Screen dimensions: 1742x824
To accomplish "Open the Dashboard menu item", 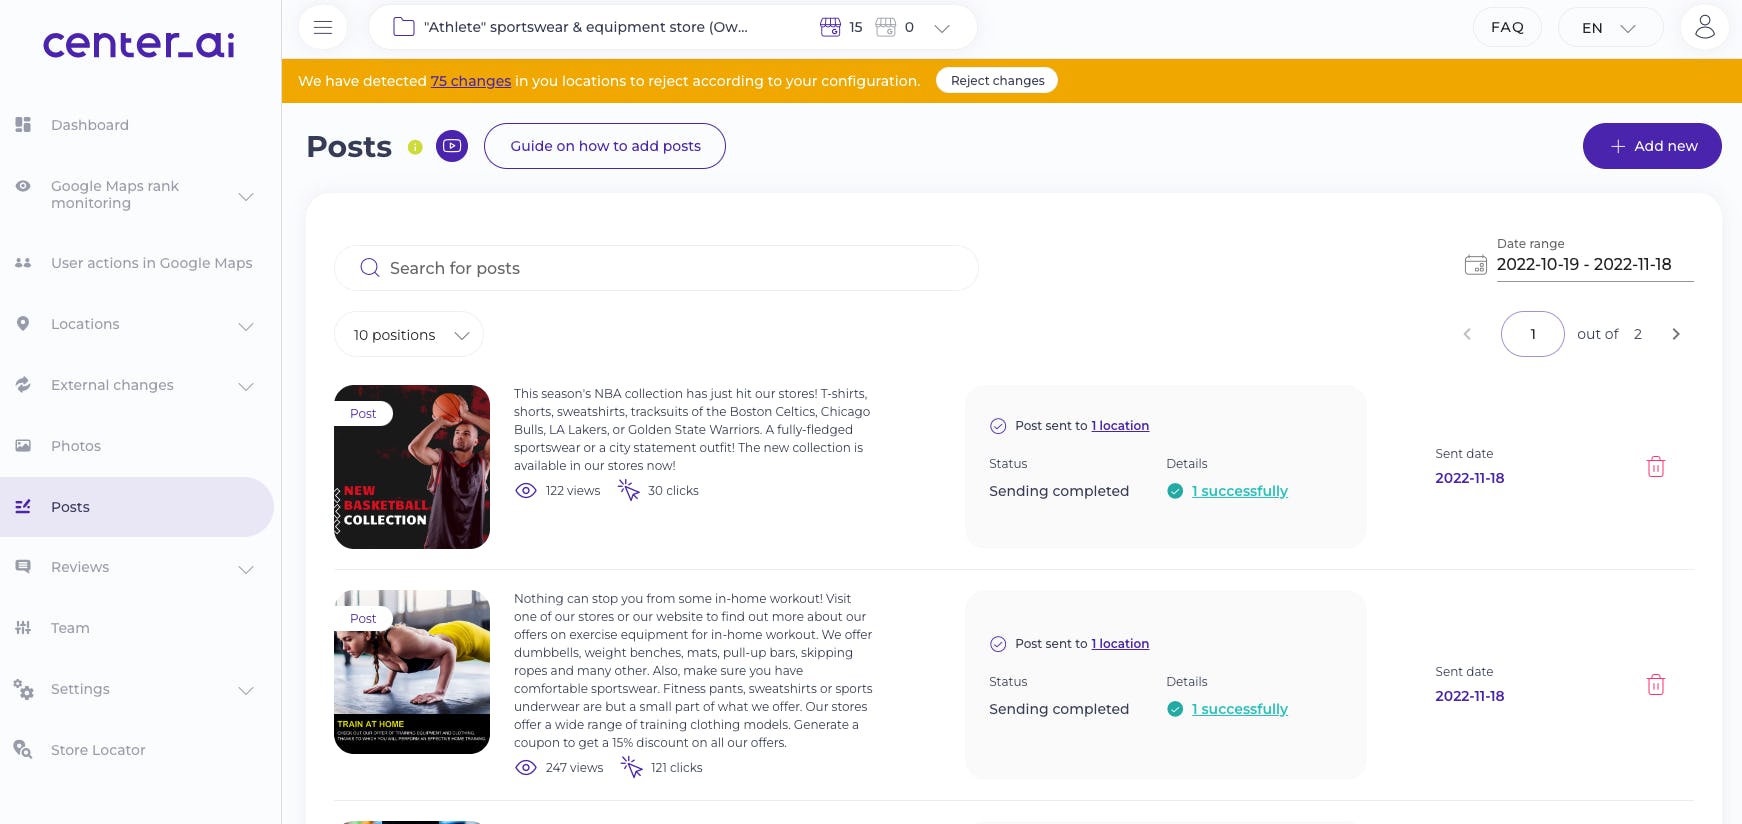I will coord(90,125).
